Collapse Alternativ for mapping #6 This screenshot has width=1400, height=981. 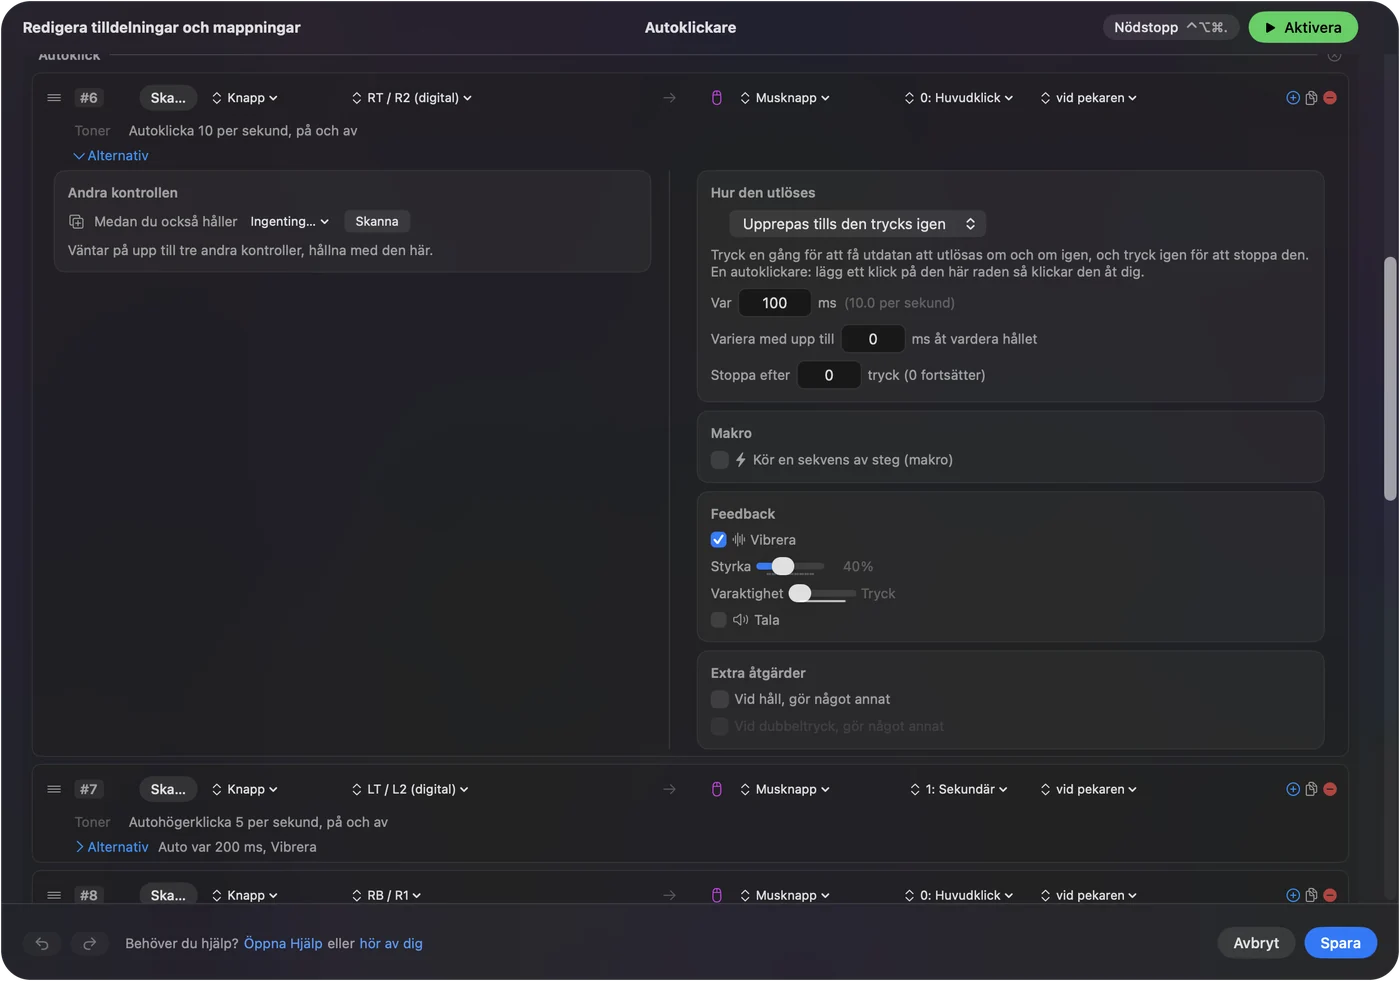pos(111,156)
